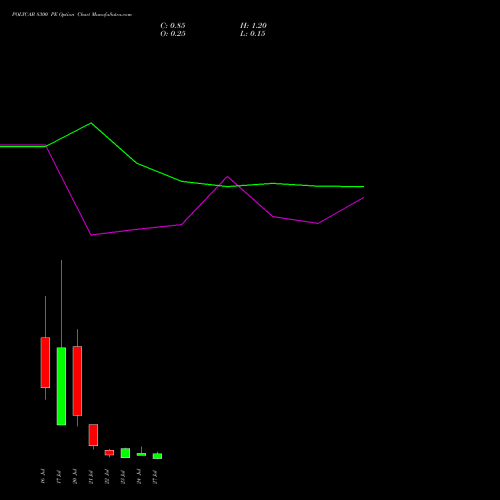Click the 21 Jul date label

click(x=91, y=476)
